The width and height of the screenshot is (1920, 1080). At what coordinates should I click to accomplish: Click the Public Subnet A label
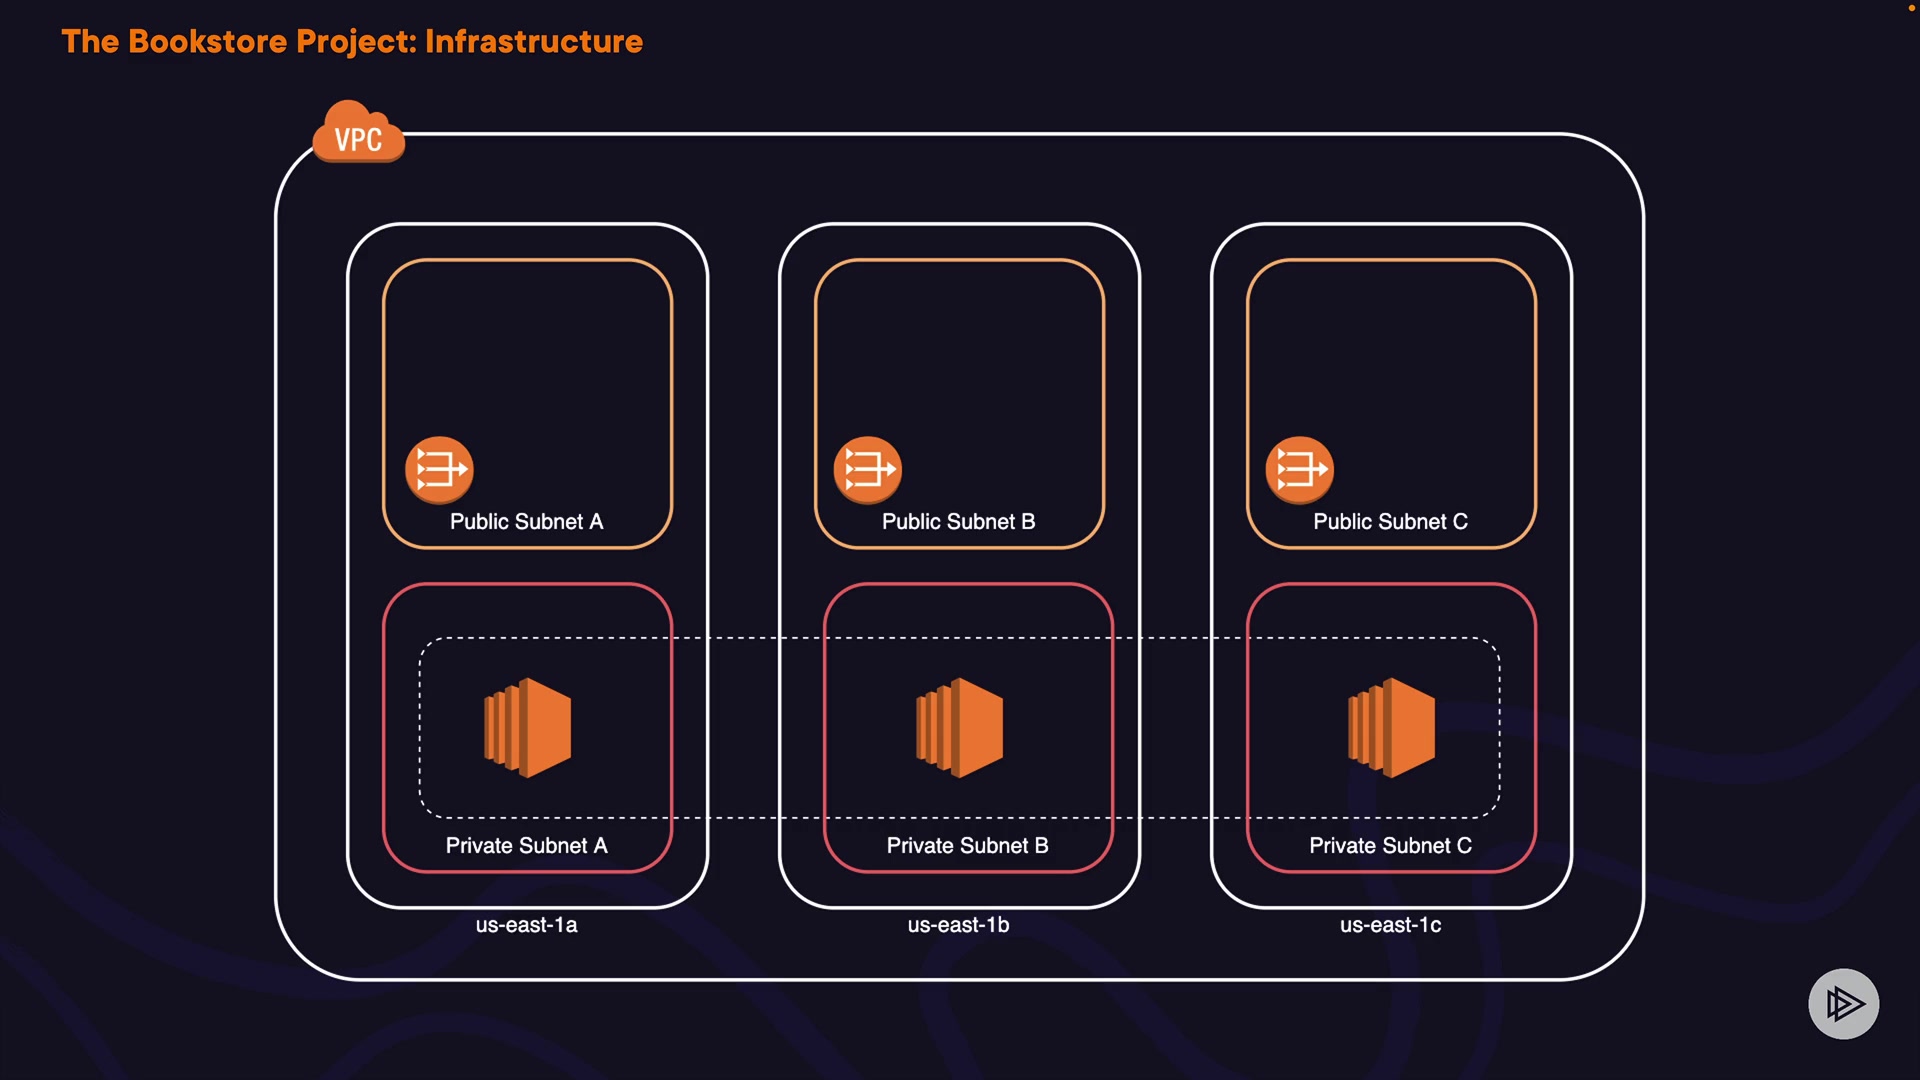[526, 522]
